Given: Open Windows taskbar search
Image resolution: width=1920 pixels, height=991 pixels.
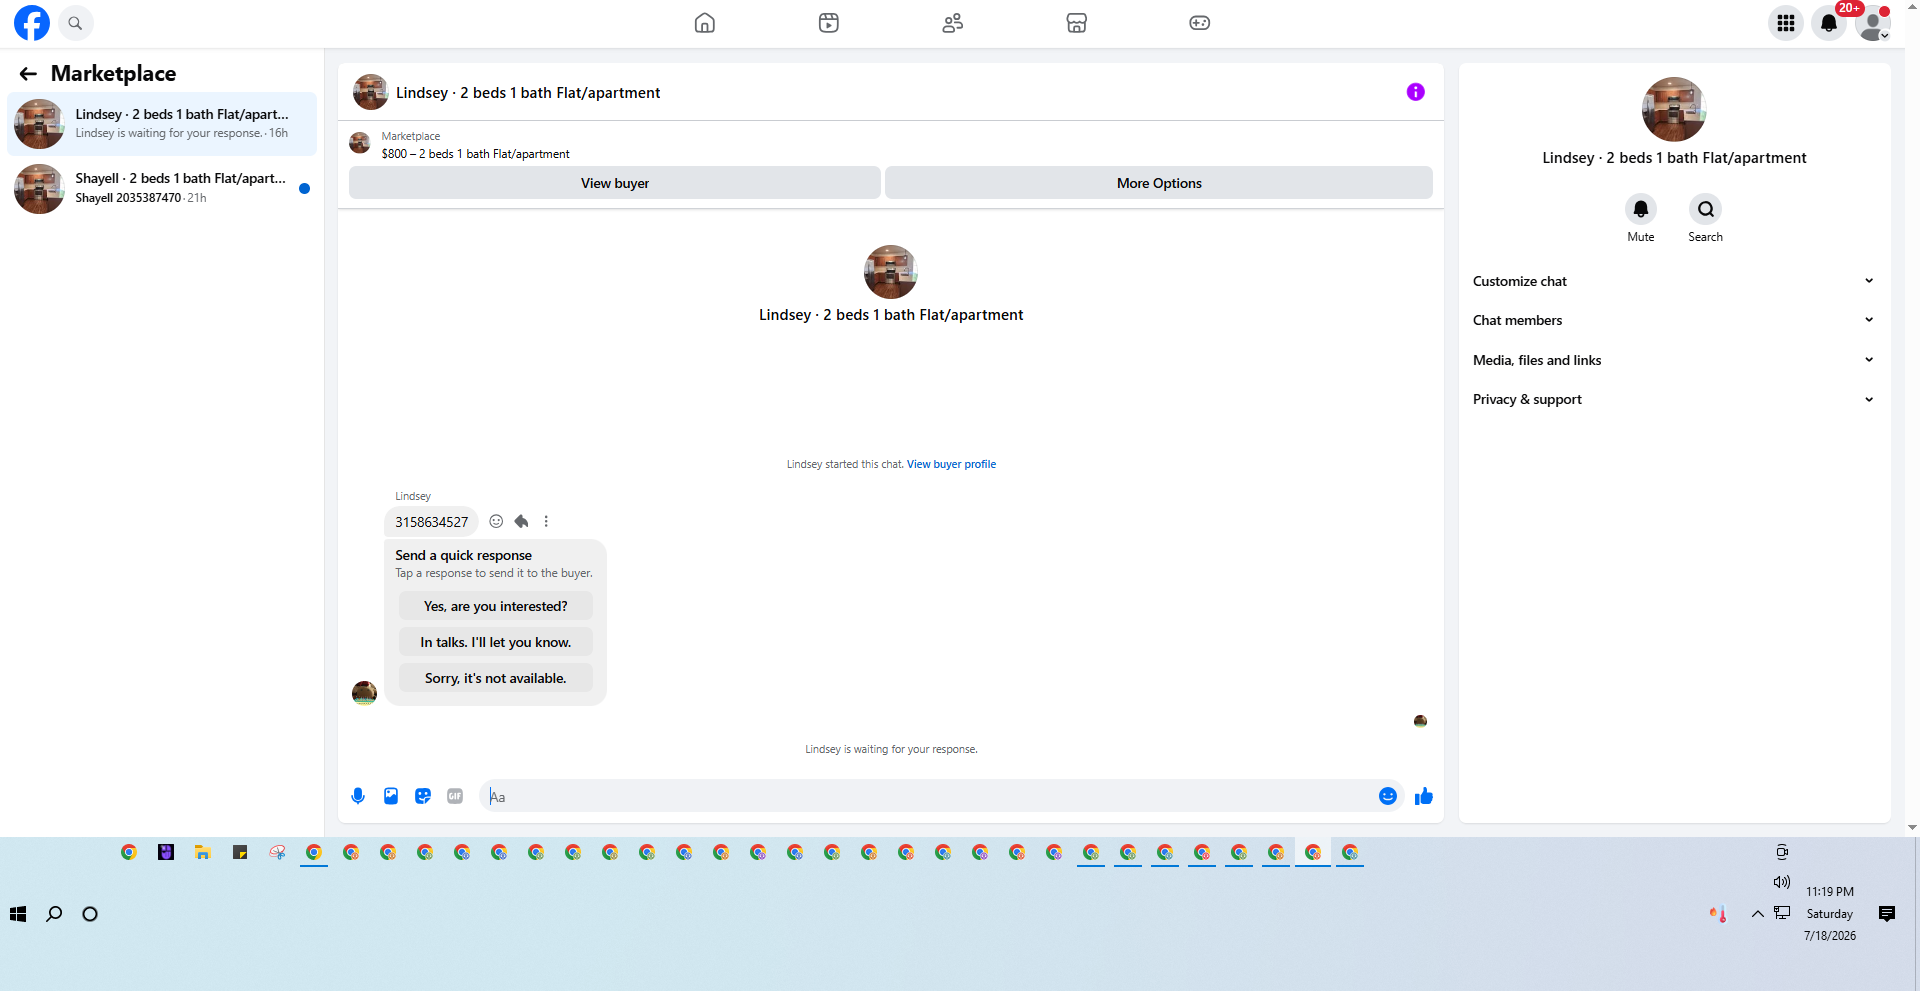Looking at the screenshot, I should point(54,914).
